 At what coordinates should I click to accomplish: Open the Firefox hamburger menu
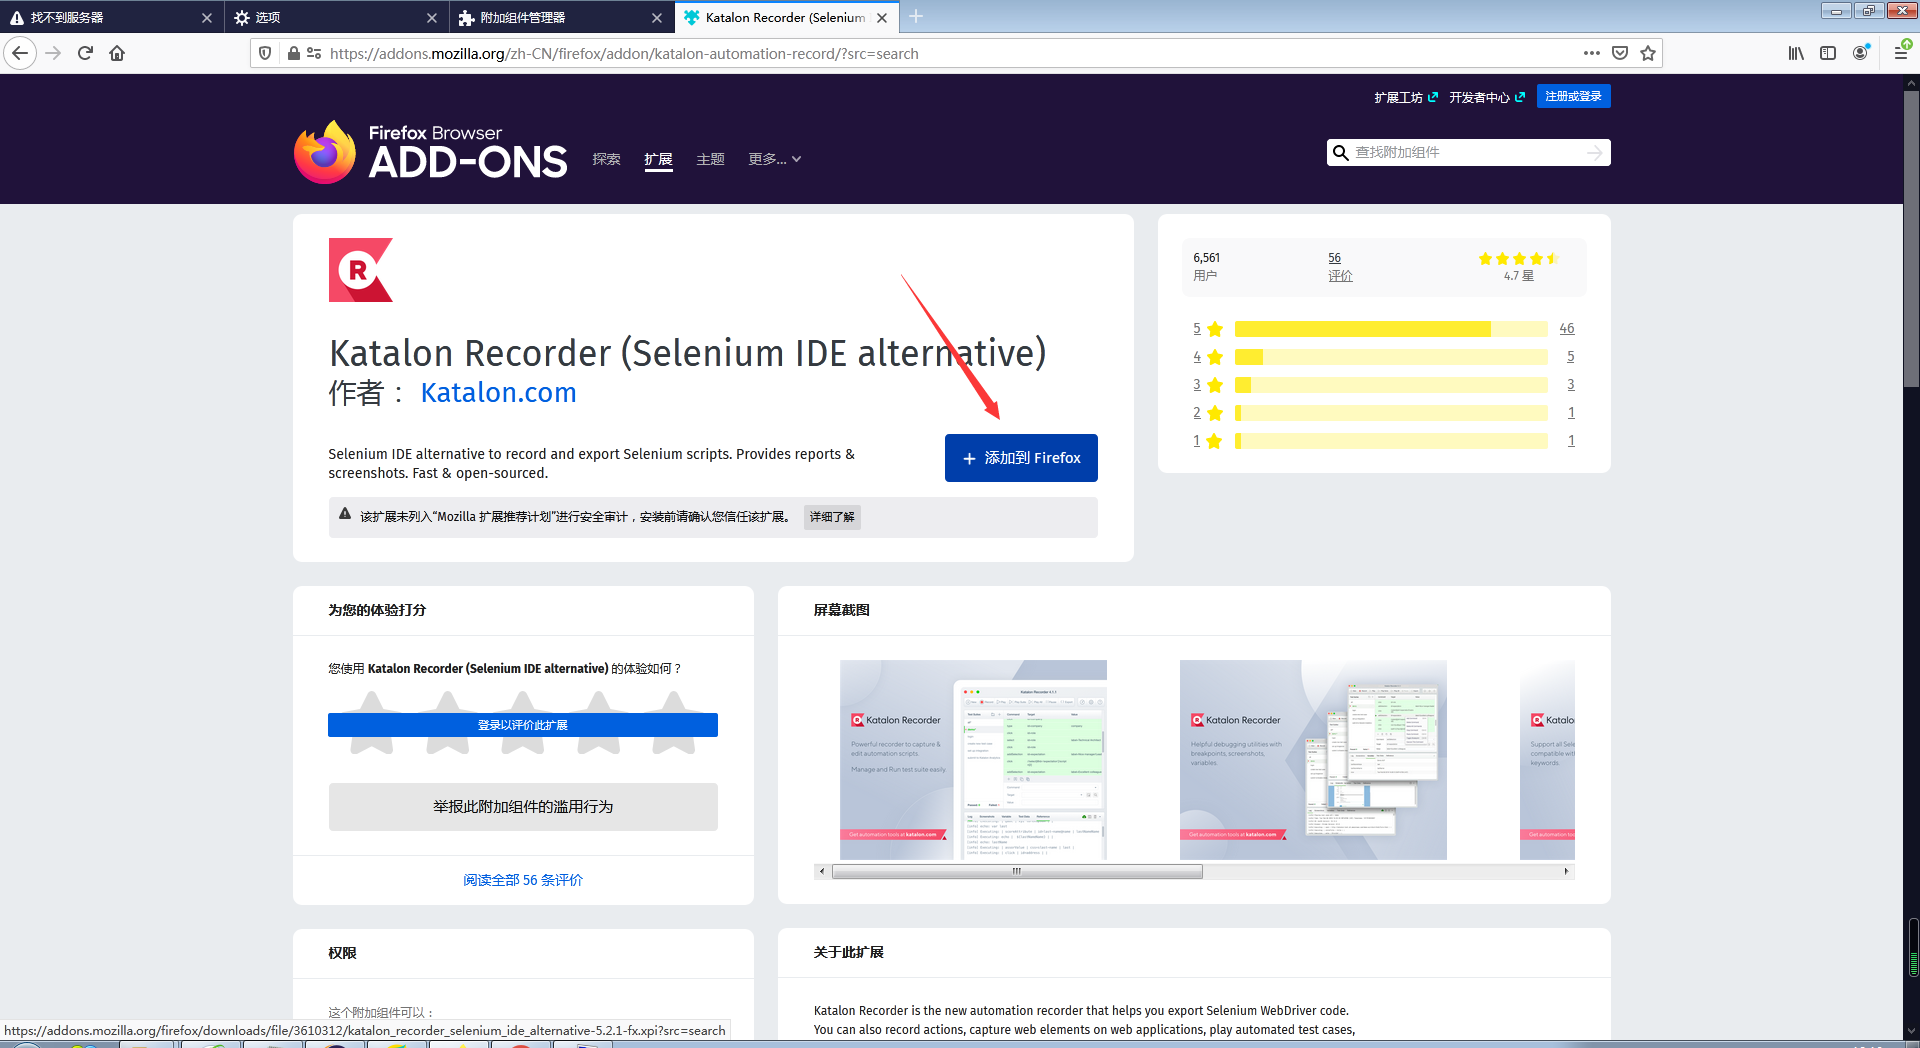pyautogui.click(x=1901, y=53)
